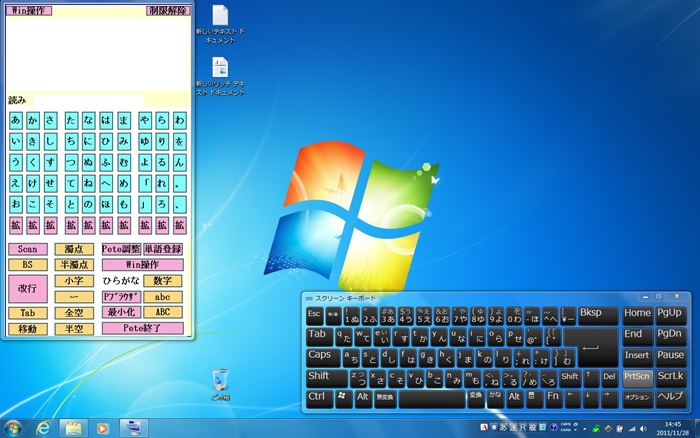Open the Windows Start orb
Screen dimensions: 700x438
click(12, 428)
